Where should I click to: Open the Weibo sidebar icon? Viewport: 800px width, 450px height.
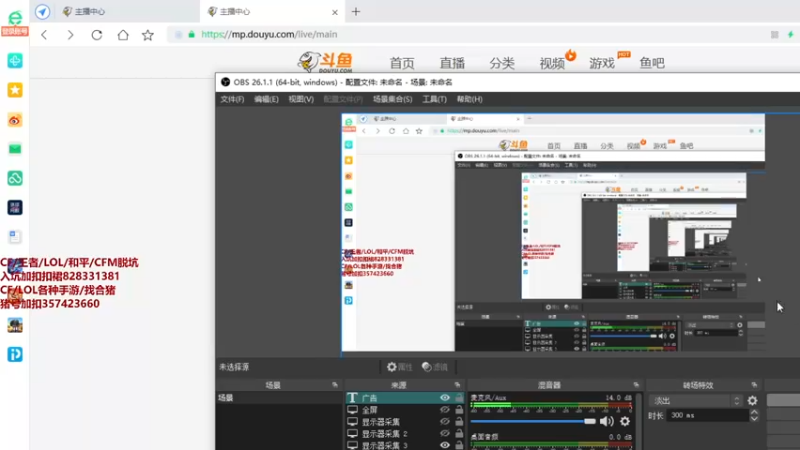pos(15,120)
